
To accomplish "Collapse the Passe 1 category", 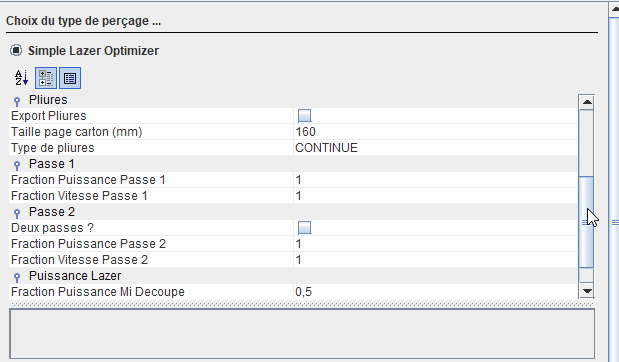I will tap(17, 165).
